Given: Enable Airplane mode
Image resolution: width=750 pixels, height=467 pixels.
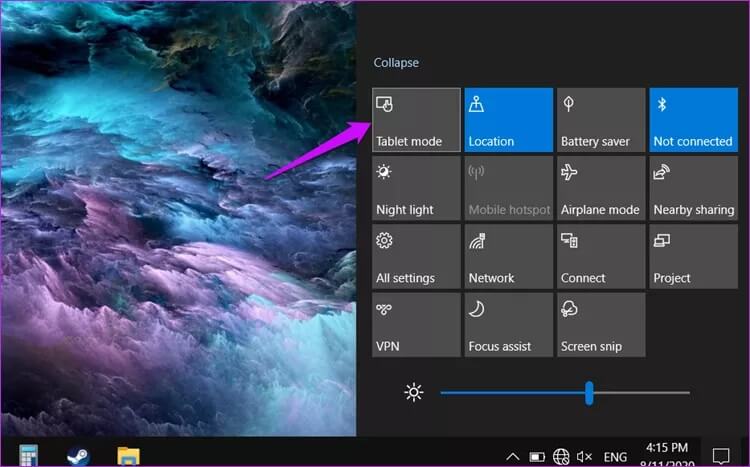Looking at the screenshot, I should [x=601, y=189].
